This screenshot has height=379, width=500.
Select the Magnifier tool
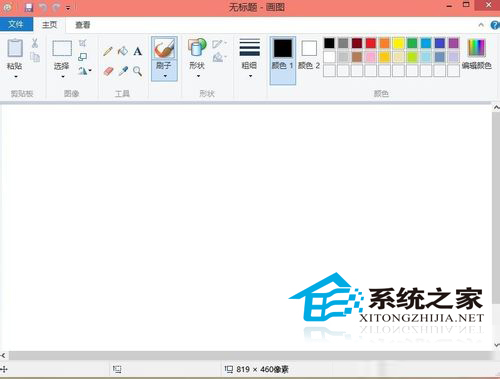click(138, 71)
